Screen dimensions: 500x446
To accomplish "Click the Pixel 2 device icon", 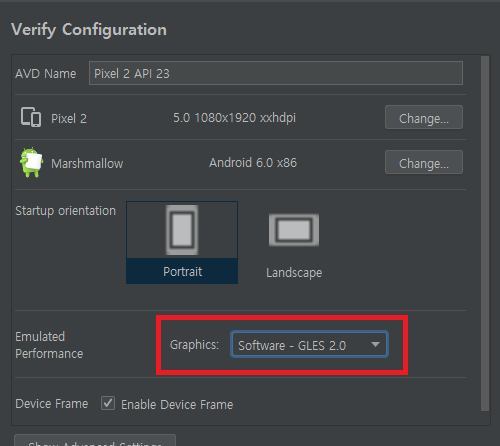I will point(31,117).
